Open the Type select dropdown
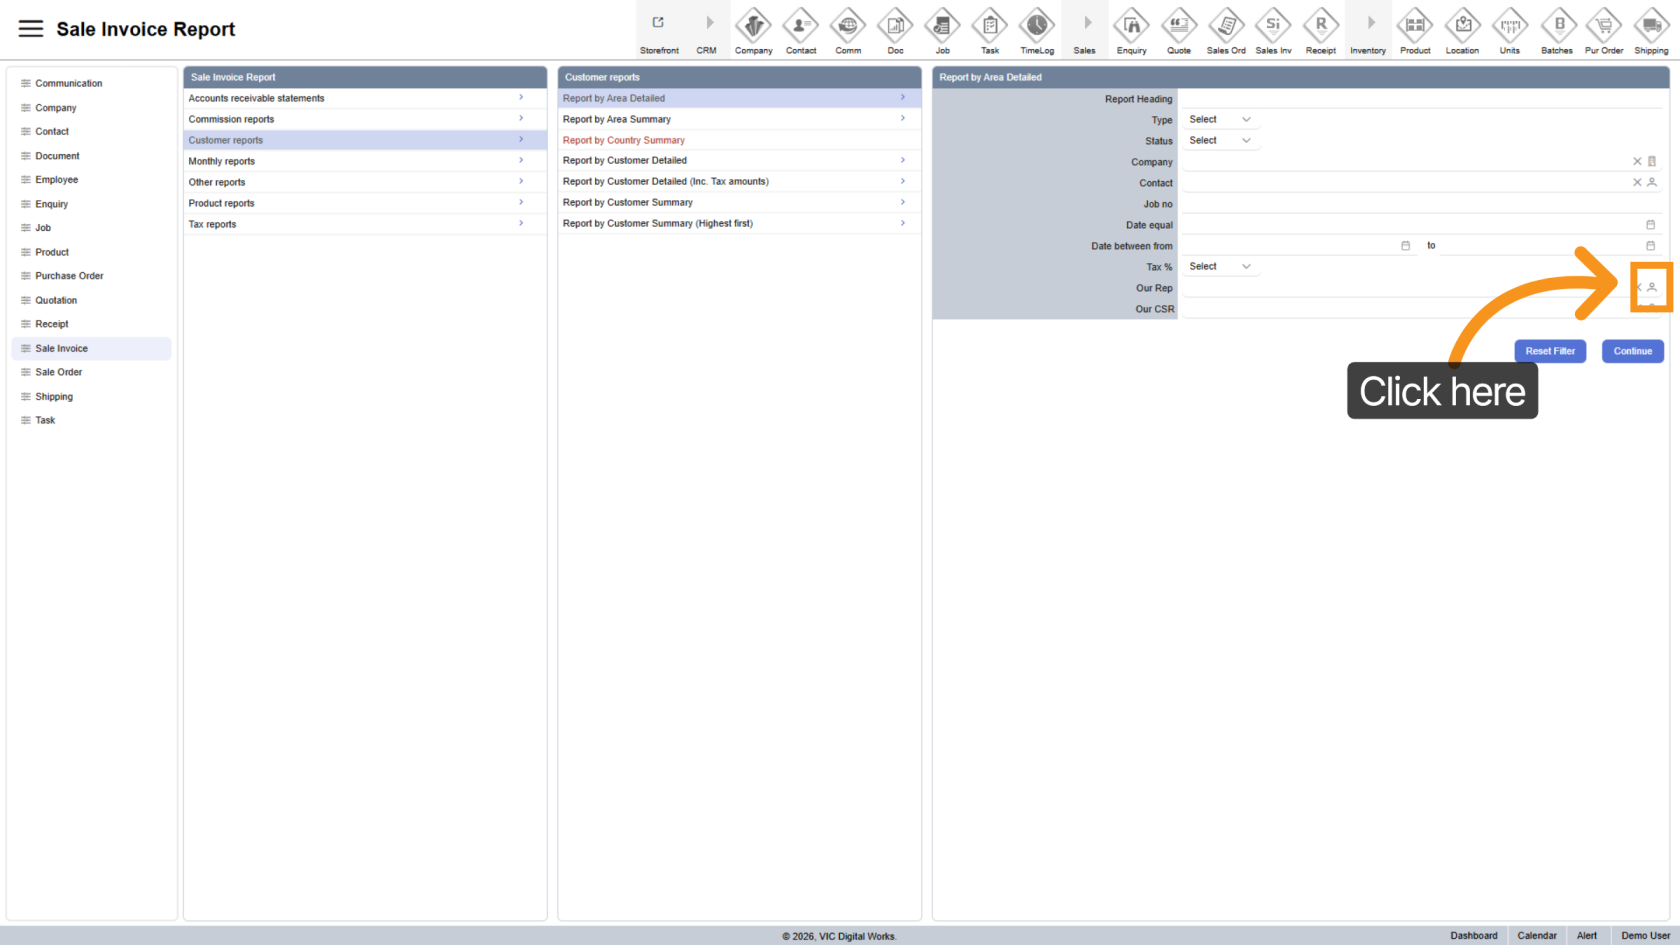The image size is (1680, 945). coord(1219,120)
